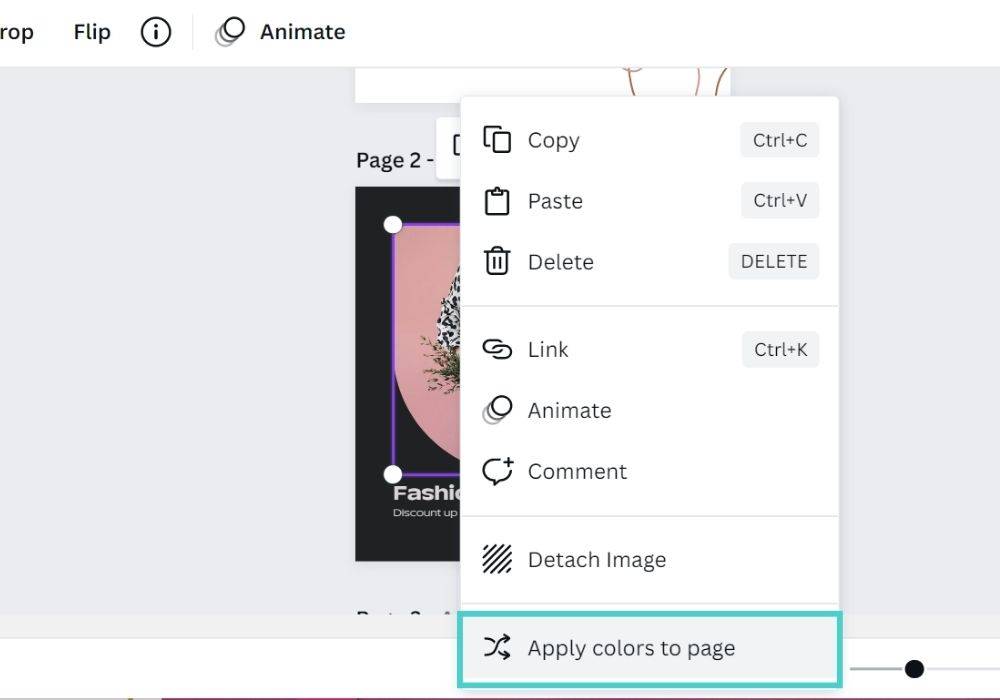This screenshot has width=1000, height=700.
Task: Click the Paste clipboard icon
Action: tap(497, 201)
